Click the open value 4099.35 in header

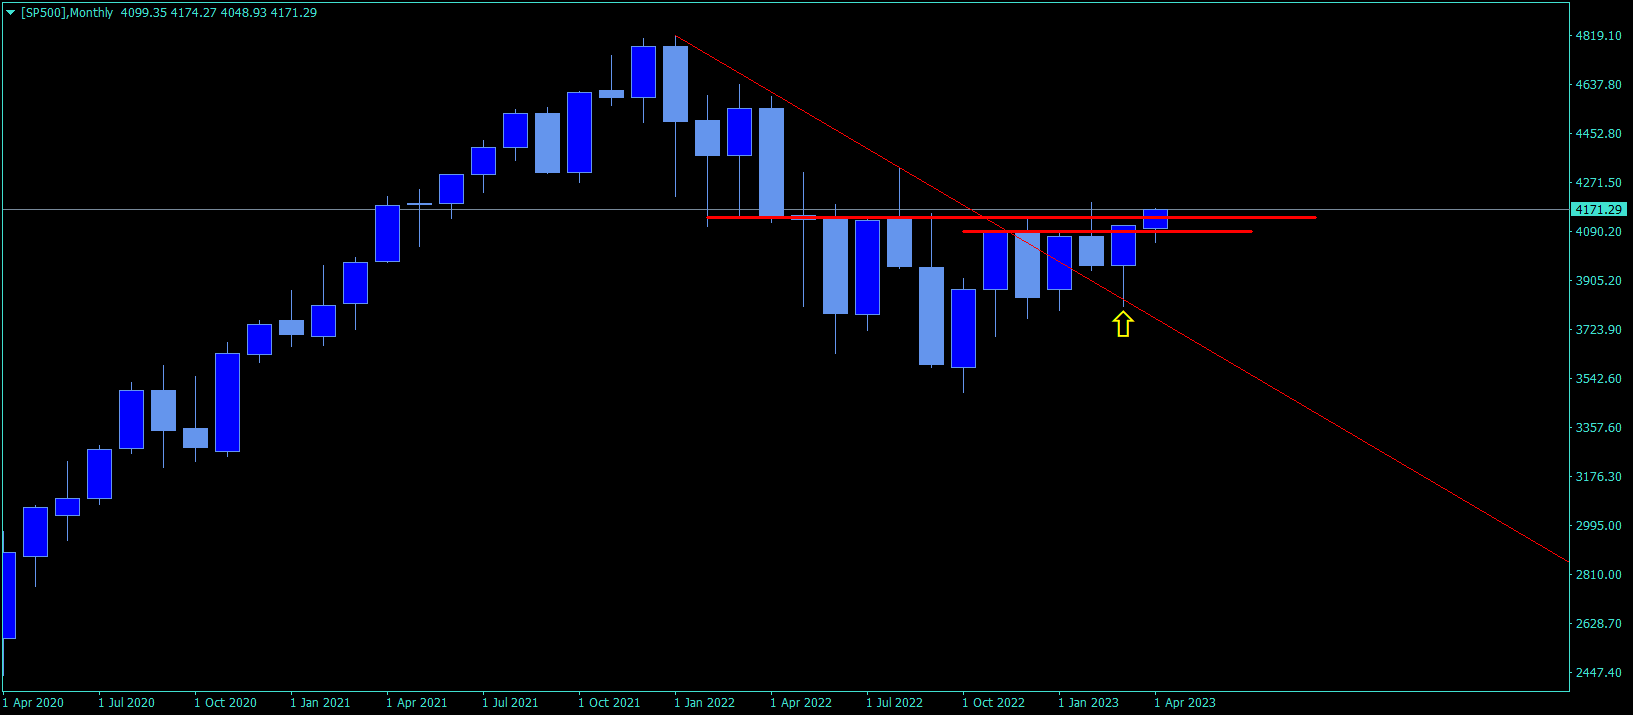(144, 13)
